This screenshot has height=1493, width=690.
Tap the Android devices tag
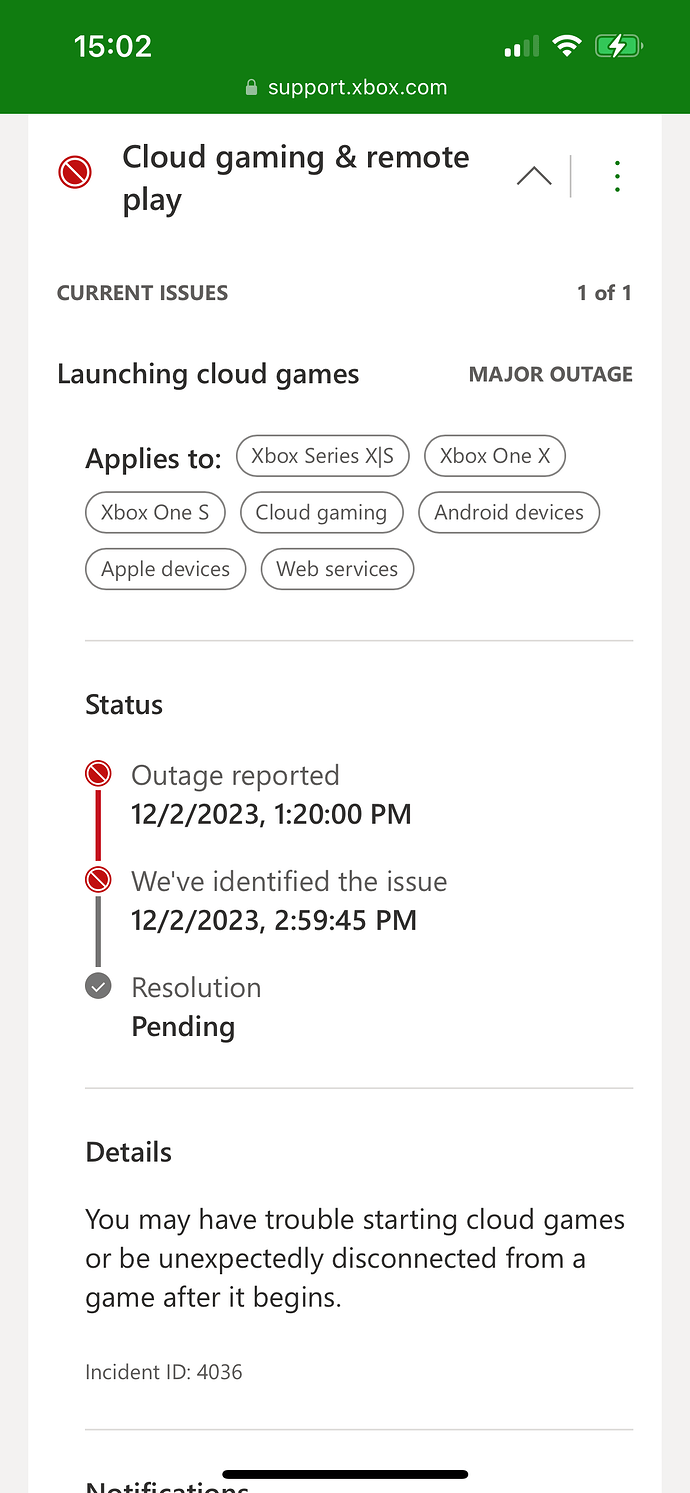coord(509,513)
